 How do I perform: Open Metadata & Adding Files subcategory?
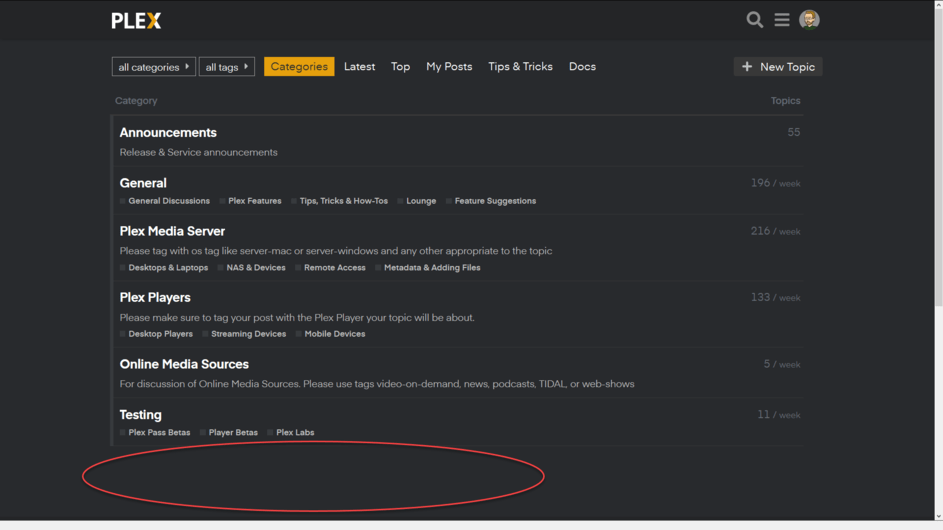(432, 268)
